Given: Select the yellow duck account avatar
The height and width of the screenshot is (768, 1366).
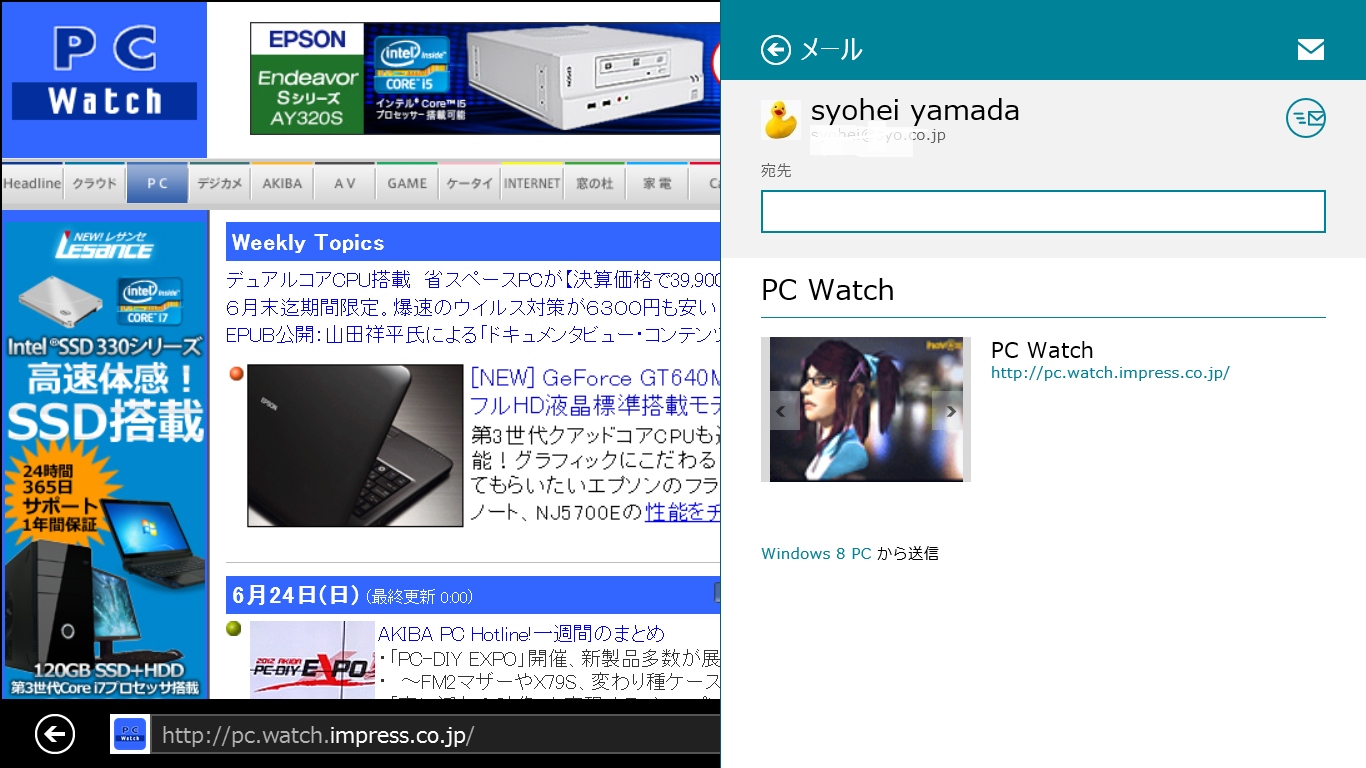Looking at the screenshot, I should click(780, 119).
